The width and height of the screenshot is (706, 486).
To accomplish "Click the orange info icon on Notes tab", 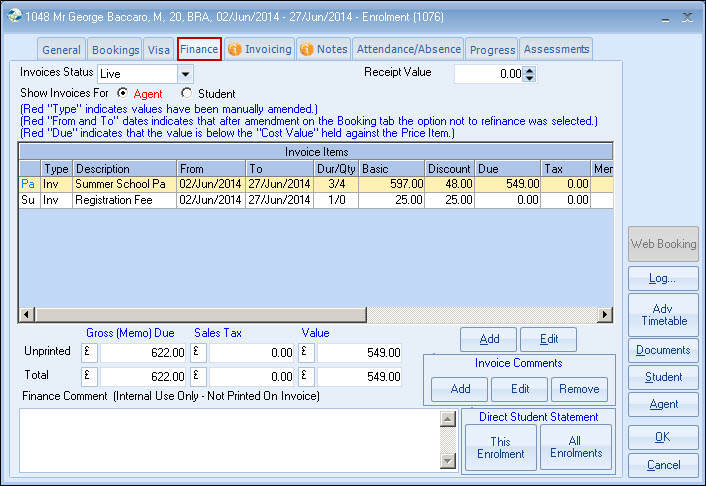I will click(x=306, y=49).
